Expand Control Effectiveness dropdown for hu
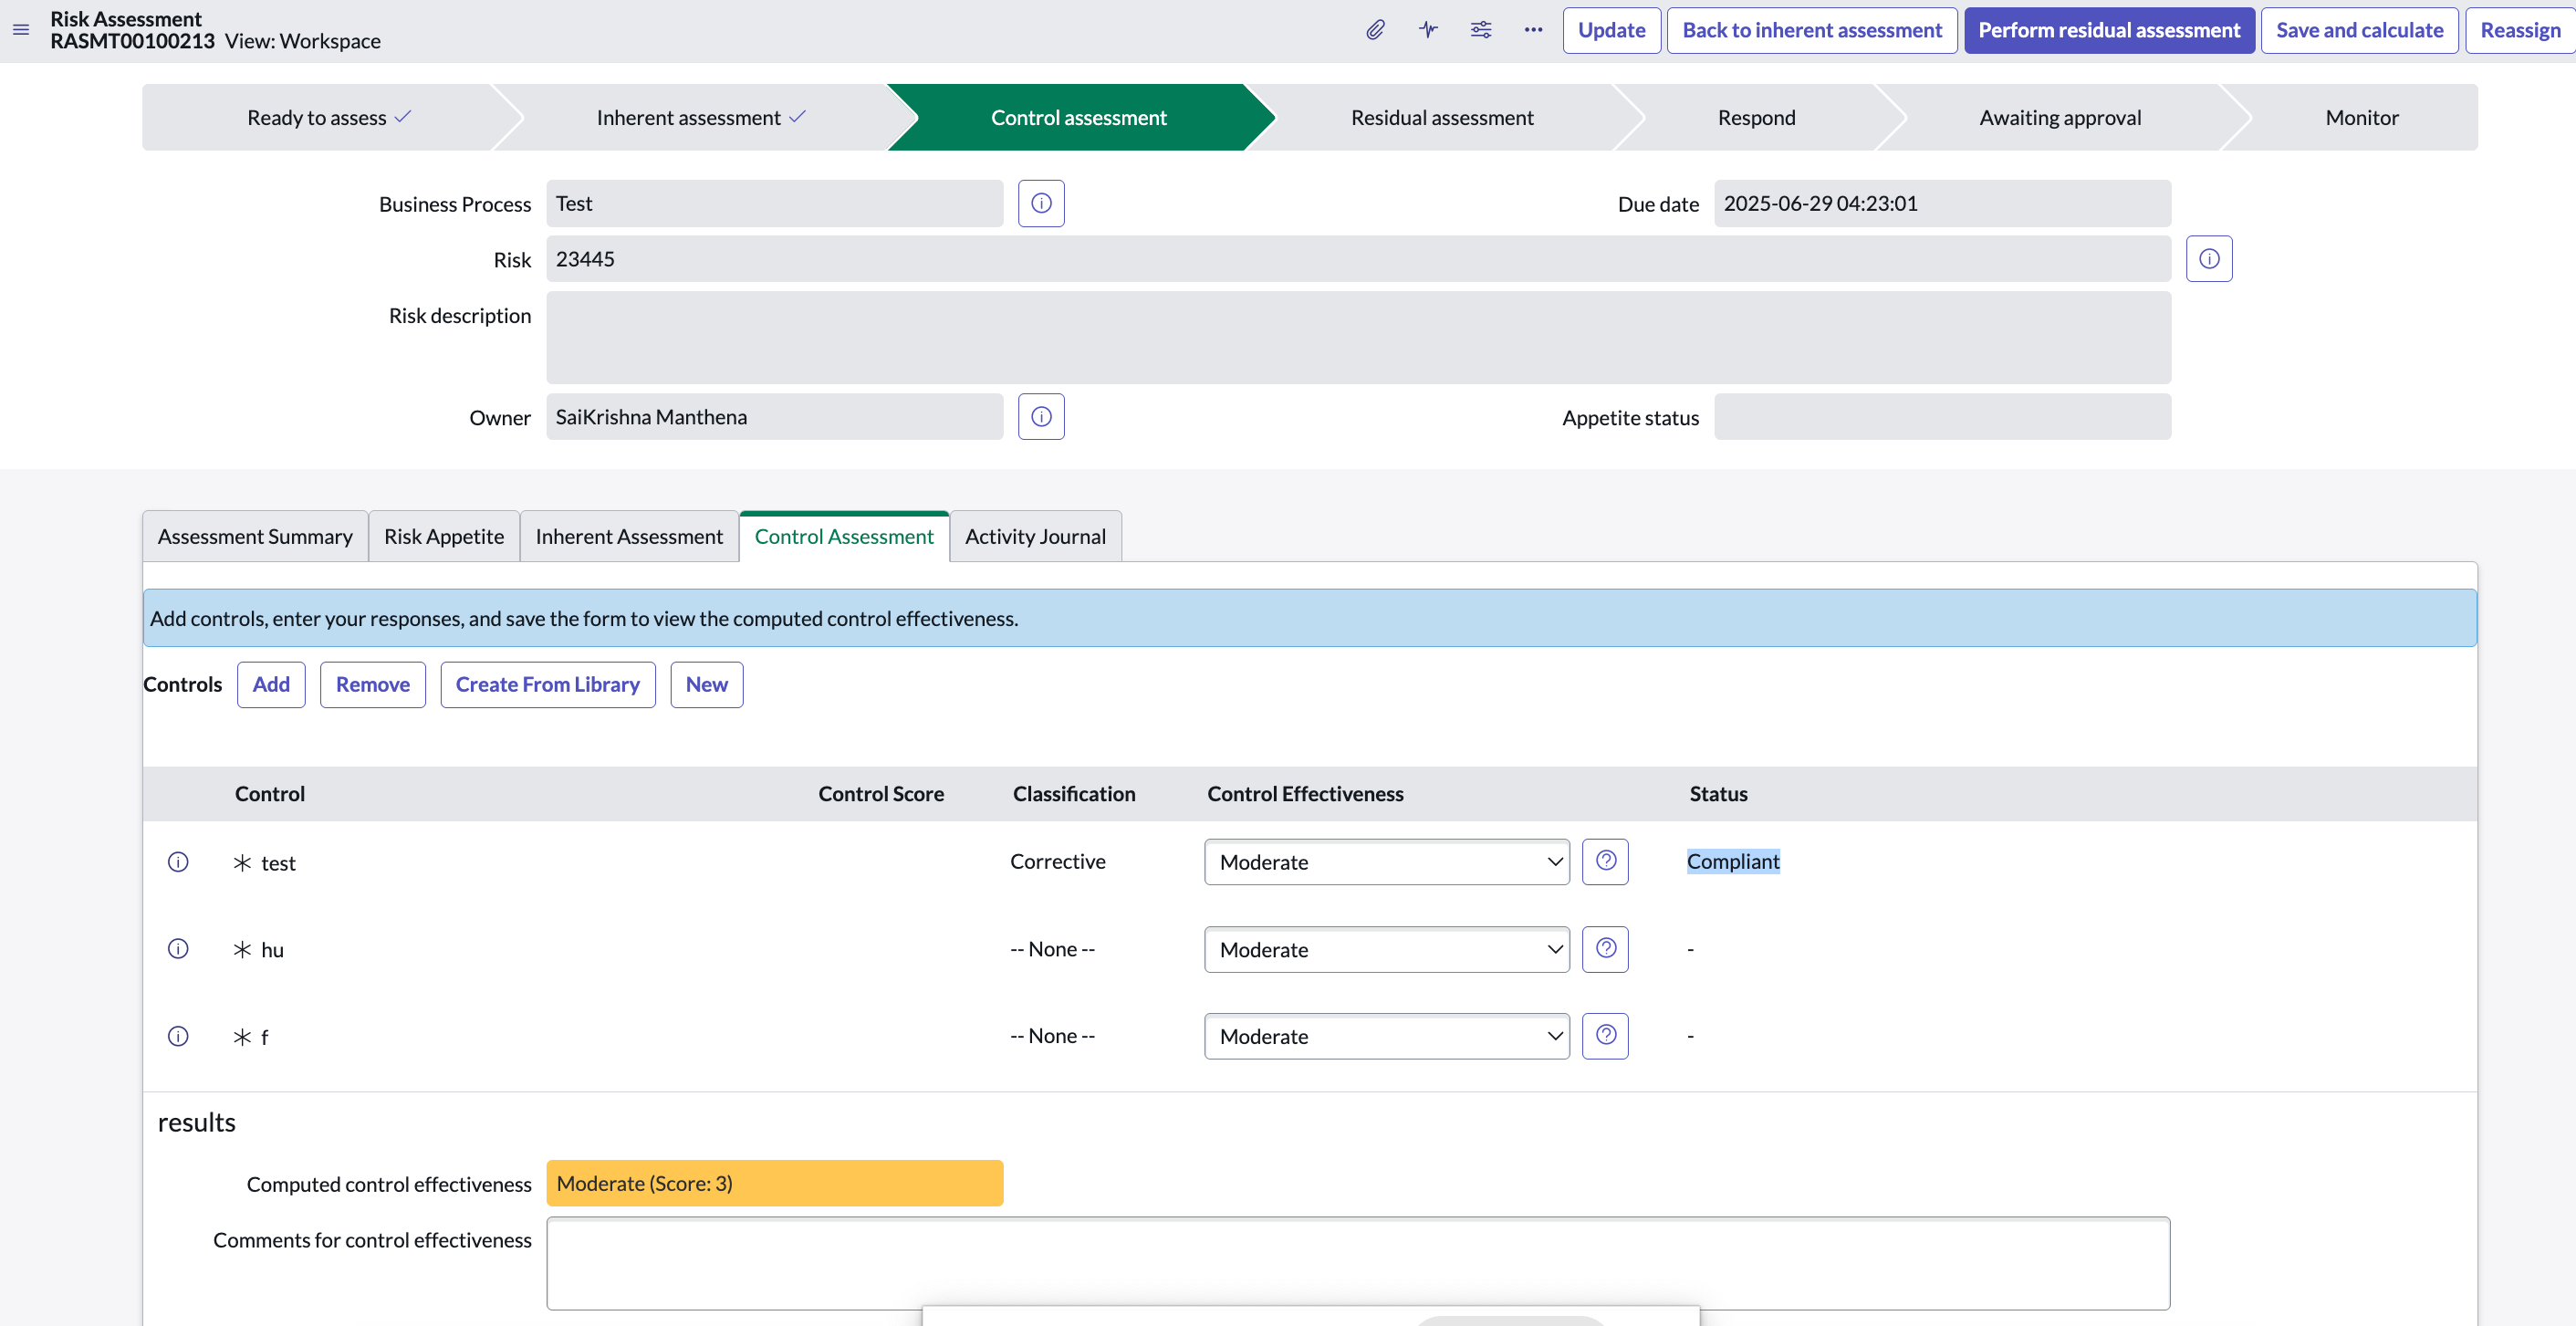 coord(1386,949)
